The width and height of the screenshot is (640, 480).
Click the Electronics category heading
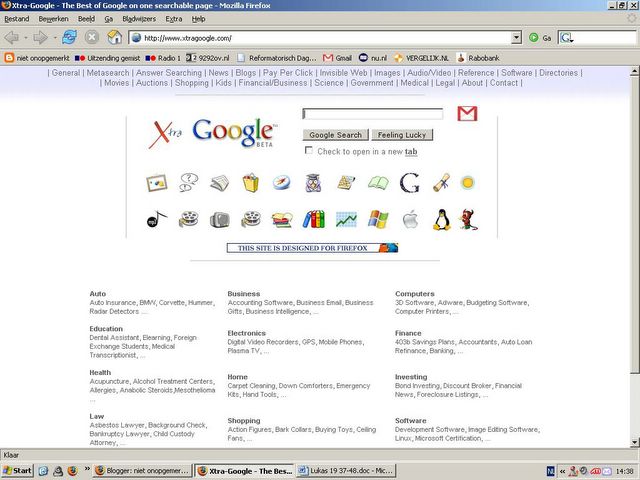[x=247, y=333]
